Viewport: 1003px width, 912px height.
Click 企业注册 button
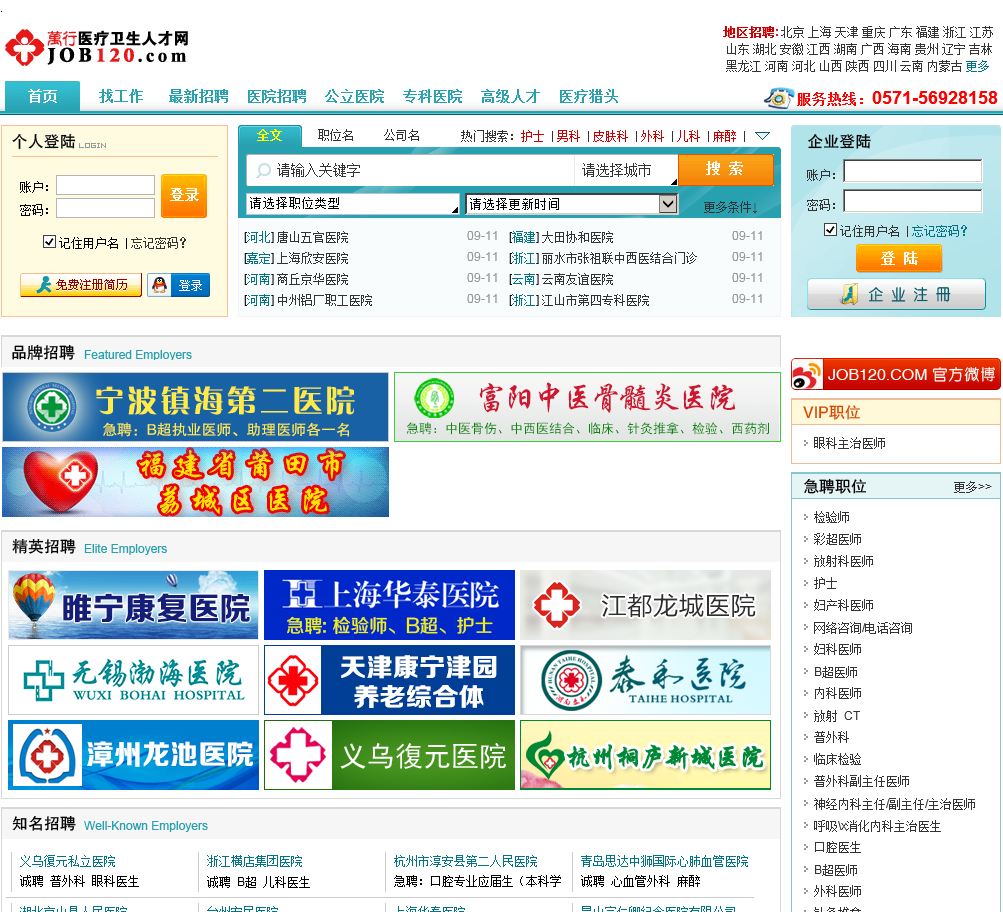(x=896, y=295)
